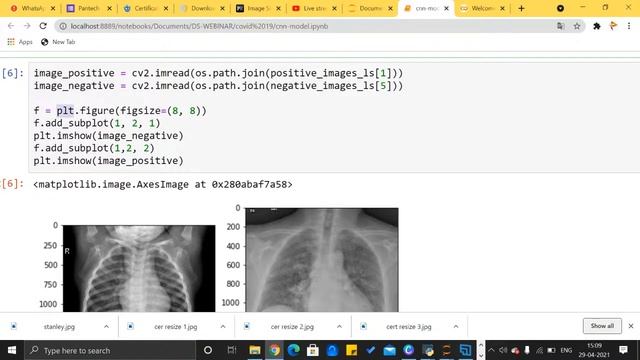The width and height of the screenshot is (640, 360).
Task: Open download options for cer resize 1.jpg
Action: [223, 327]
